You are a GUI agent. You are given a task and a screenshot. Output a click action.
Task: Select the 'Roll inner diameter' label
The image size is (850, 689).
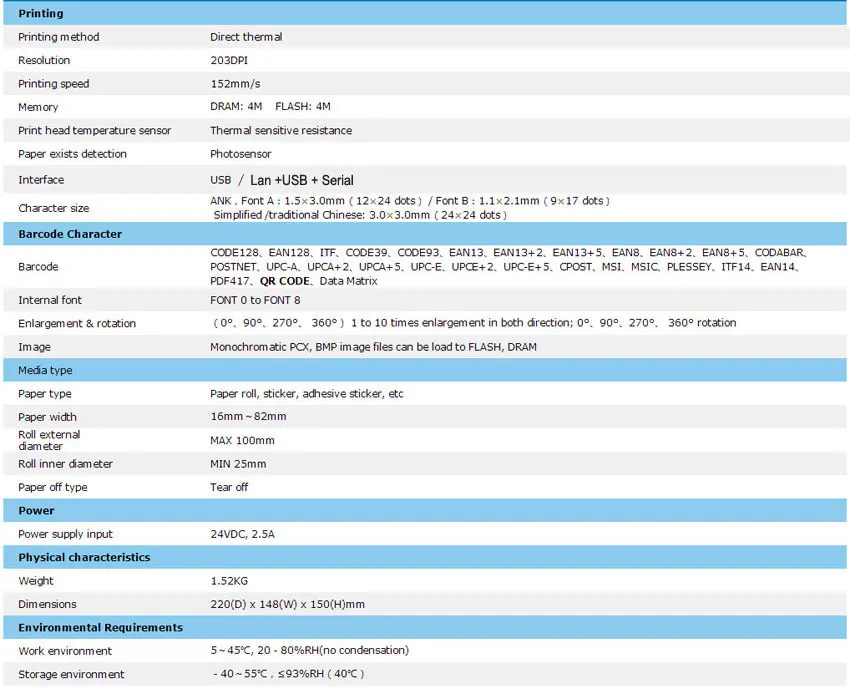(x=65, y=464)
